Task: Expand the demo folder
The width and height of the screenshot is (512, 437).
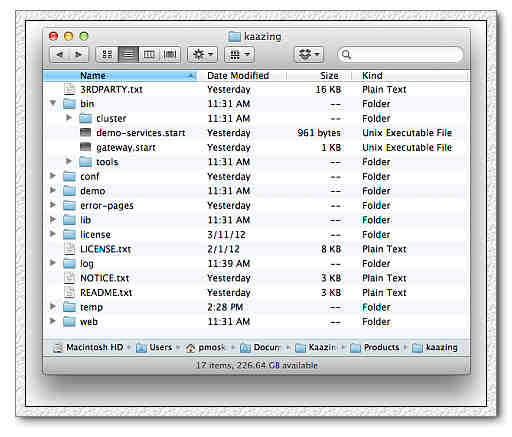Action: pos(53,190)
